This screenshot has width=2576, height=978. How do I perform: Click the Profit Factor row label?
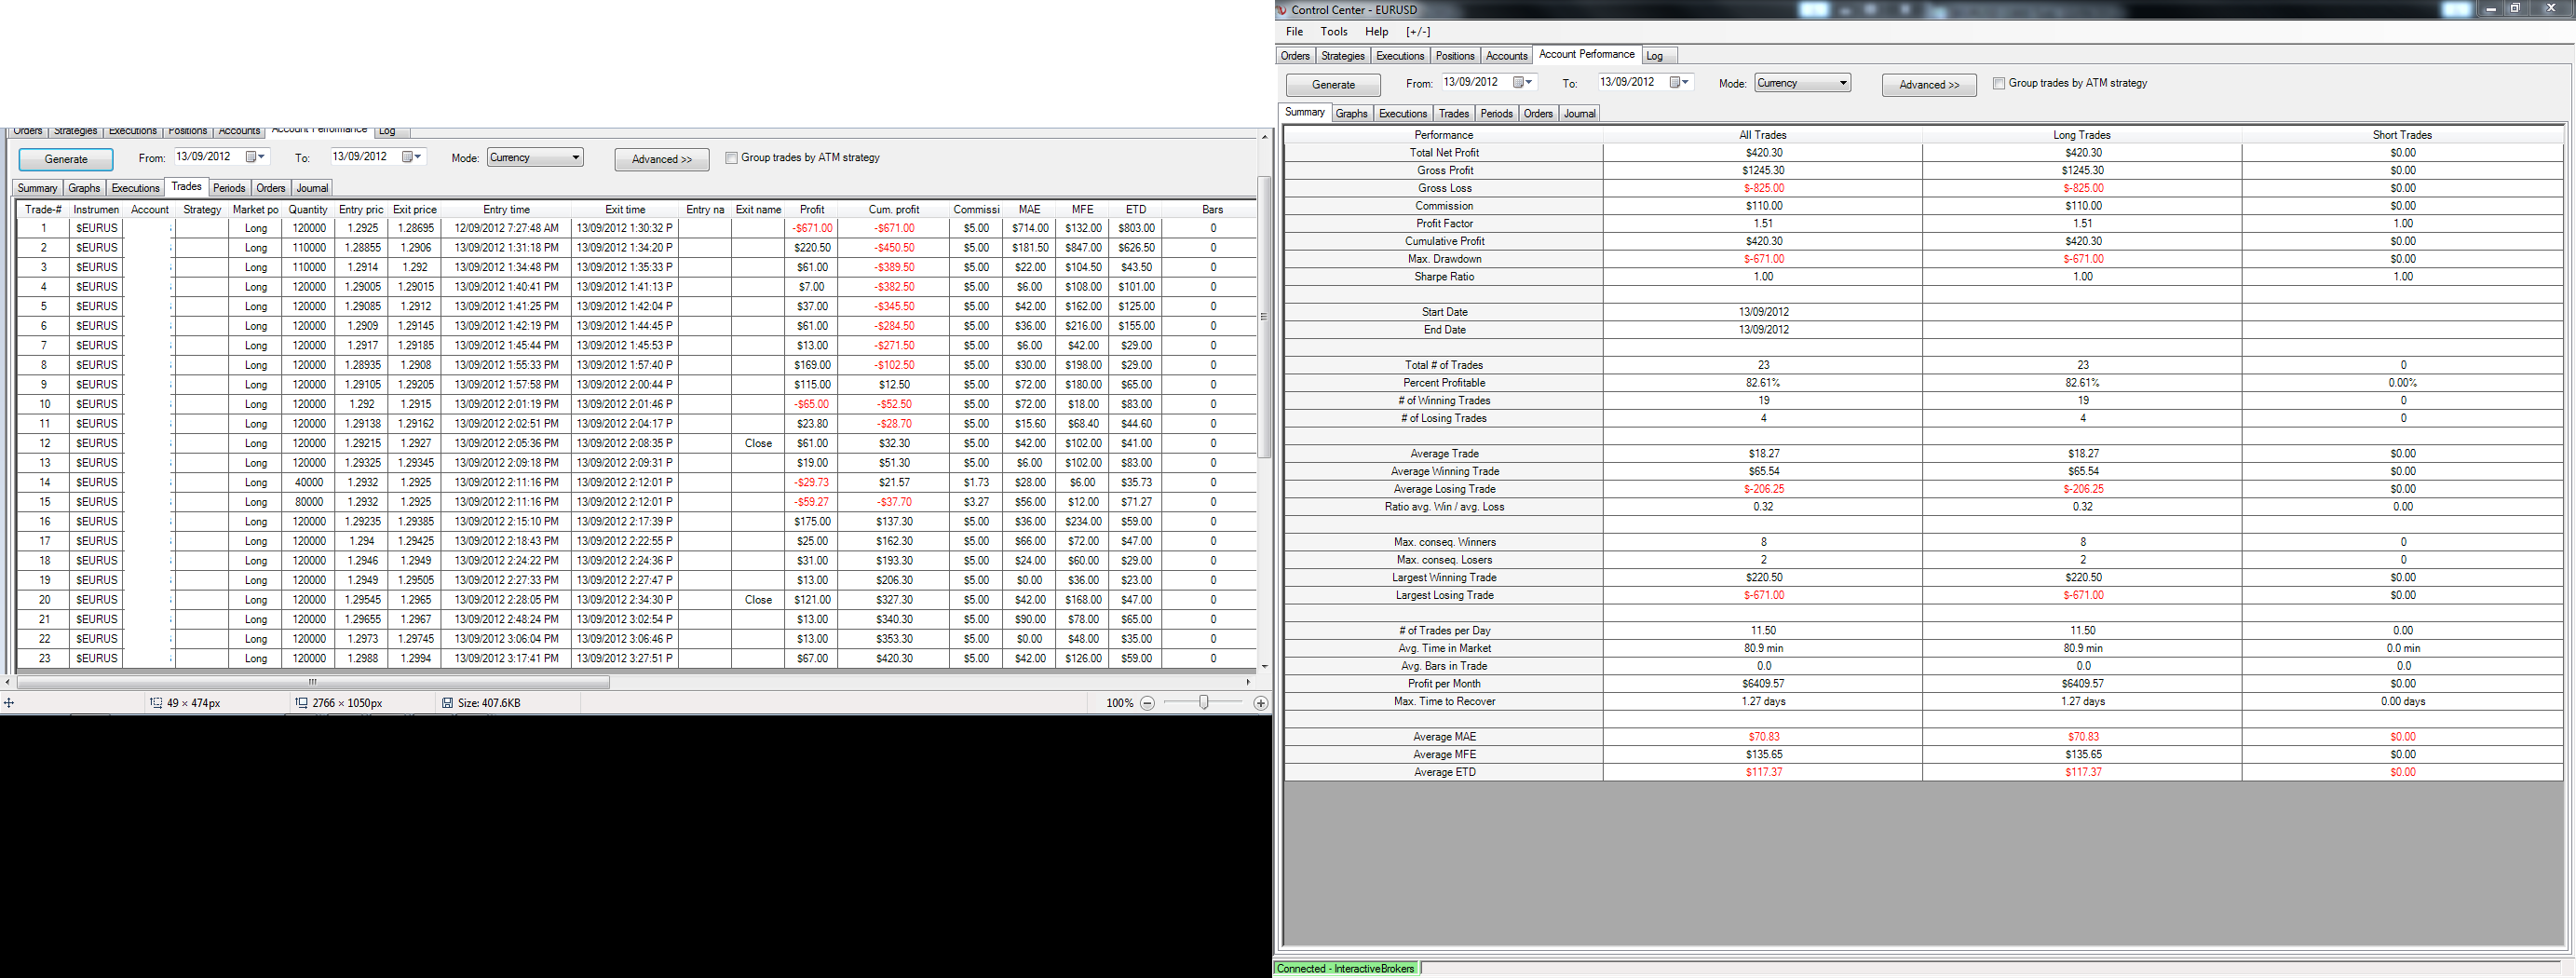pos(1444,224)
